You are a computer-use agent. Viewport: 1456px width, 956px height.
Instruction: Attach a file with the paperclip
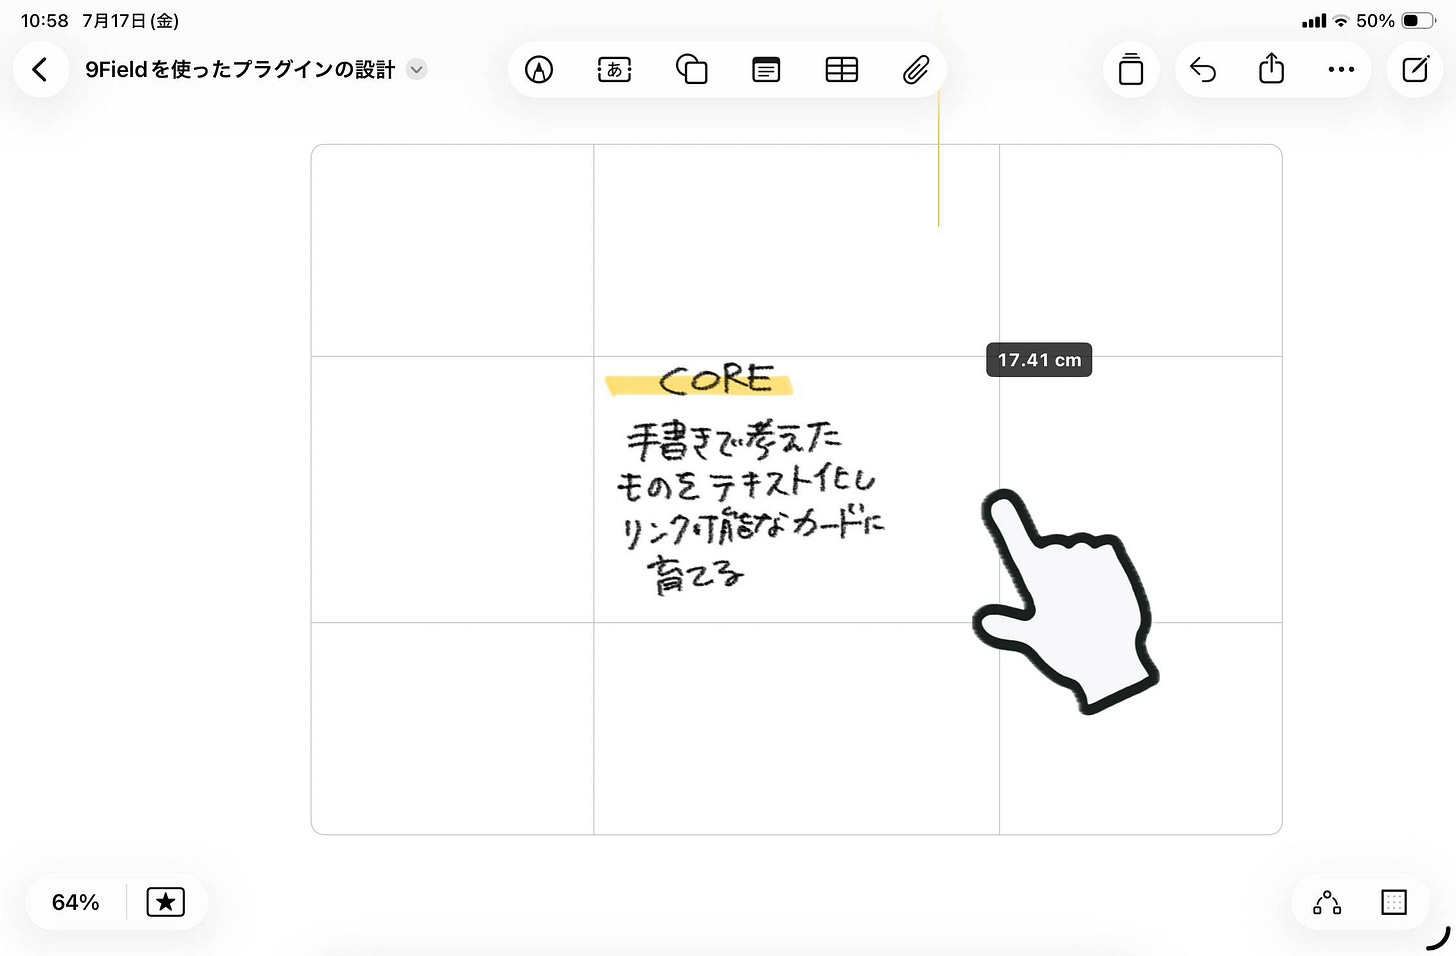(x=916, y=70)
